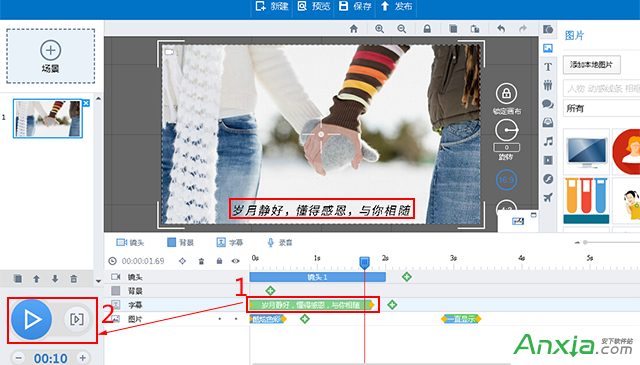The width and height of the screenshot is (640, 365).
Task: Open the speech bubble panel
Action: pos(548,104)
